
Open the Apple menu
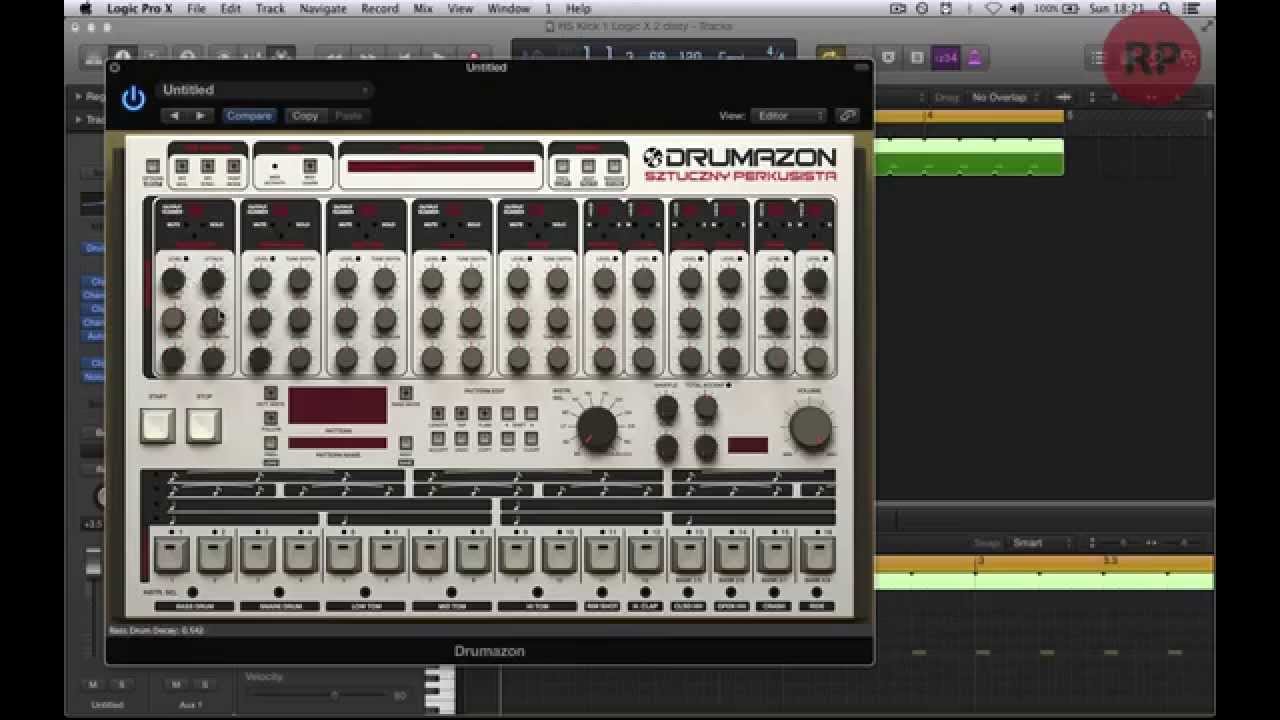(x=86, y=8)
